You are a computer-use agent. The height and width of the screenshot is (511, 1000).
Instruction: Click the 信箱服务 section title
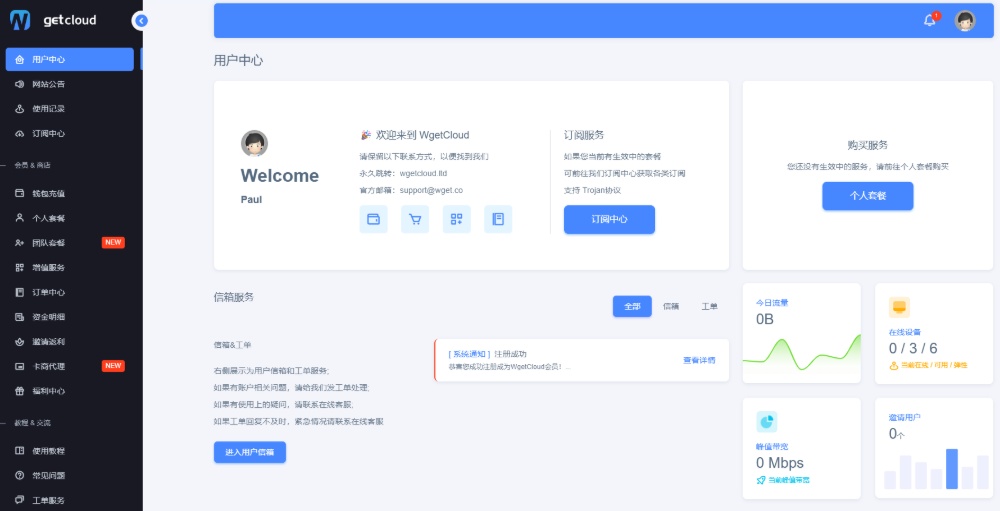(x=234, y=297)
